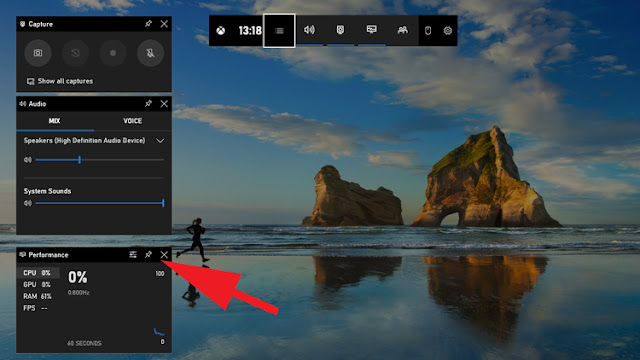Record last 30 seconds button
640x360 pixels.
coord(75,53)
